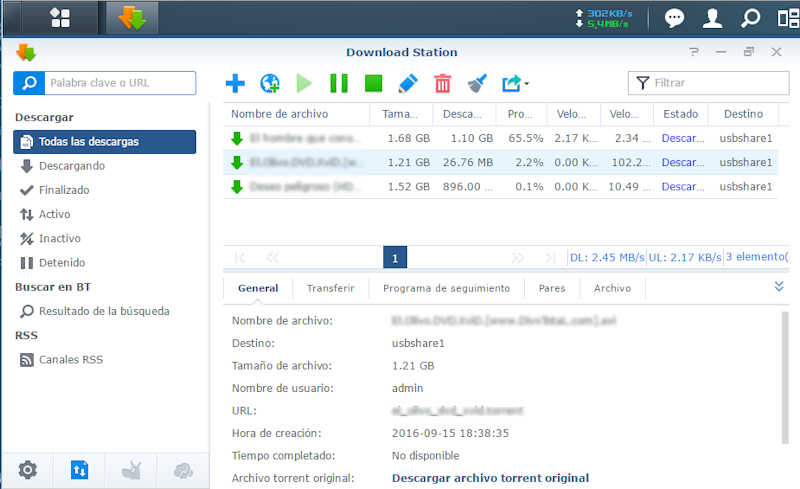Go to the last page arrow

tap(550, 258)
